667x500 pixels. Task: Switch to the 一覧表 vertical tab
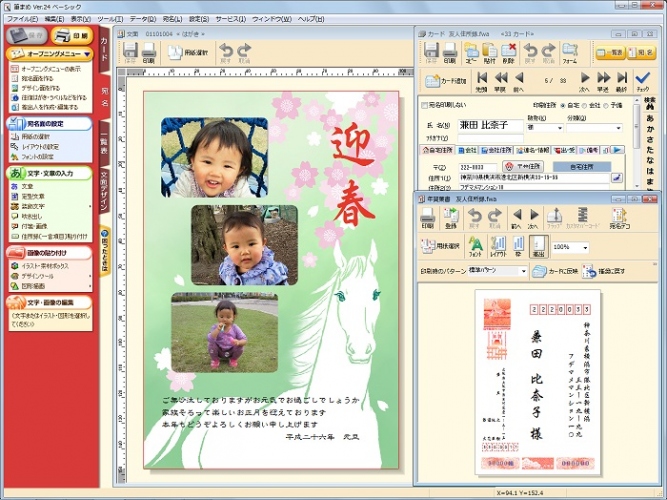[x=104, y=143]
